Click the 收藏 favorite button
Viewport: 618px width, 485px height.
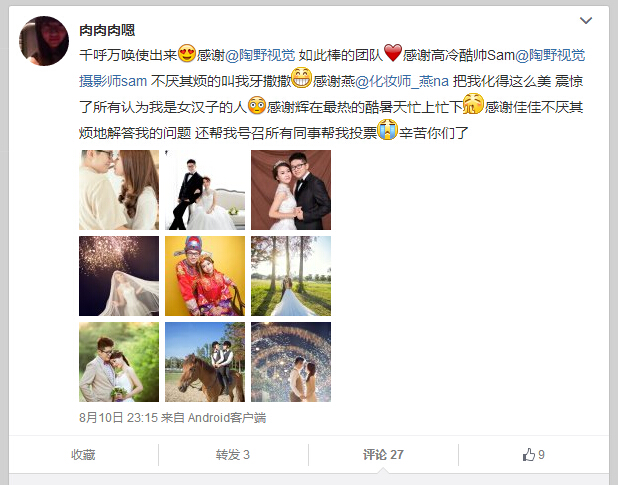[x=83, y=455]
